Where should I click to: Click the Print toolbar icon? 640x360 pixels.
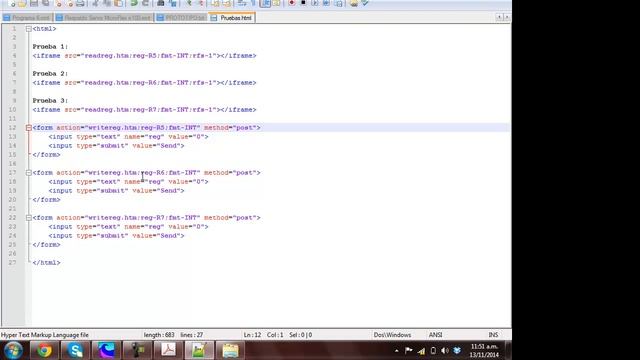80,3
